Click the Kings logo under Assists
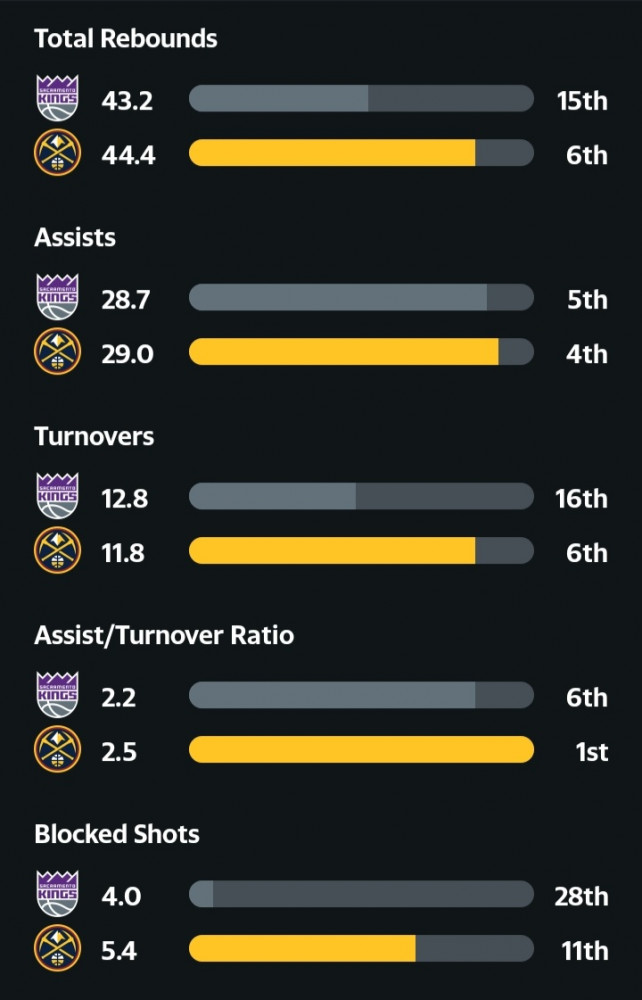 click(57, 297)
